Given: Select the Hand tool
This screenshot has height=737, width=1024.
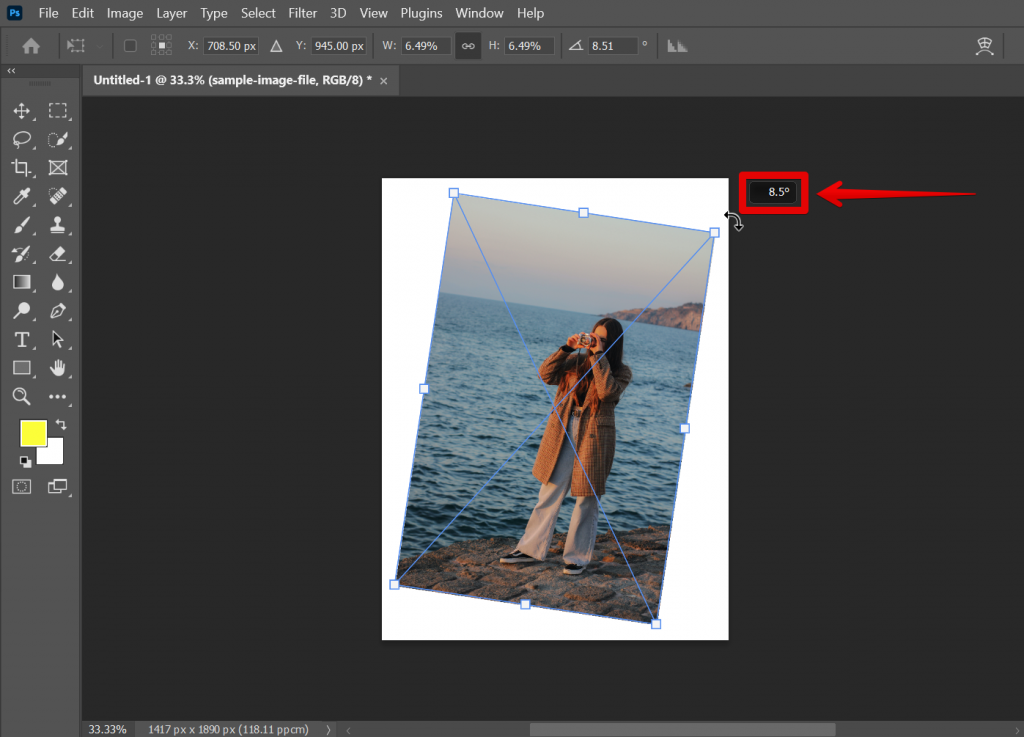Looking at the screenshot, I should pyautogui.click(x=58, y=368).
